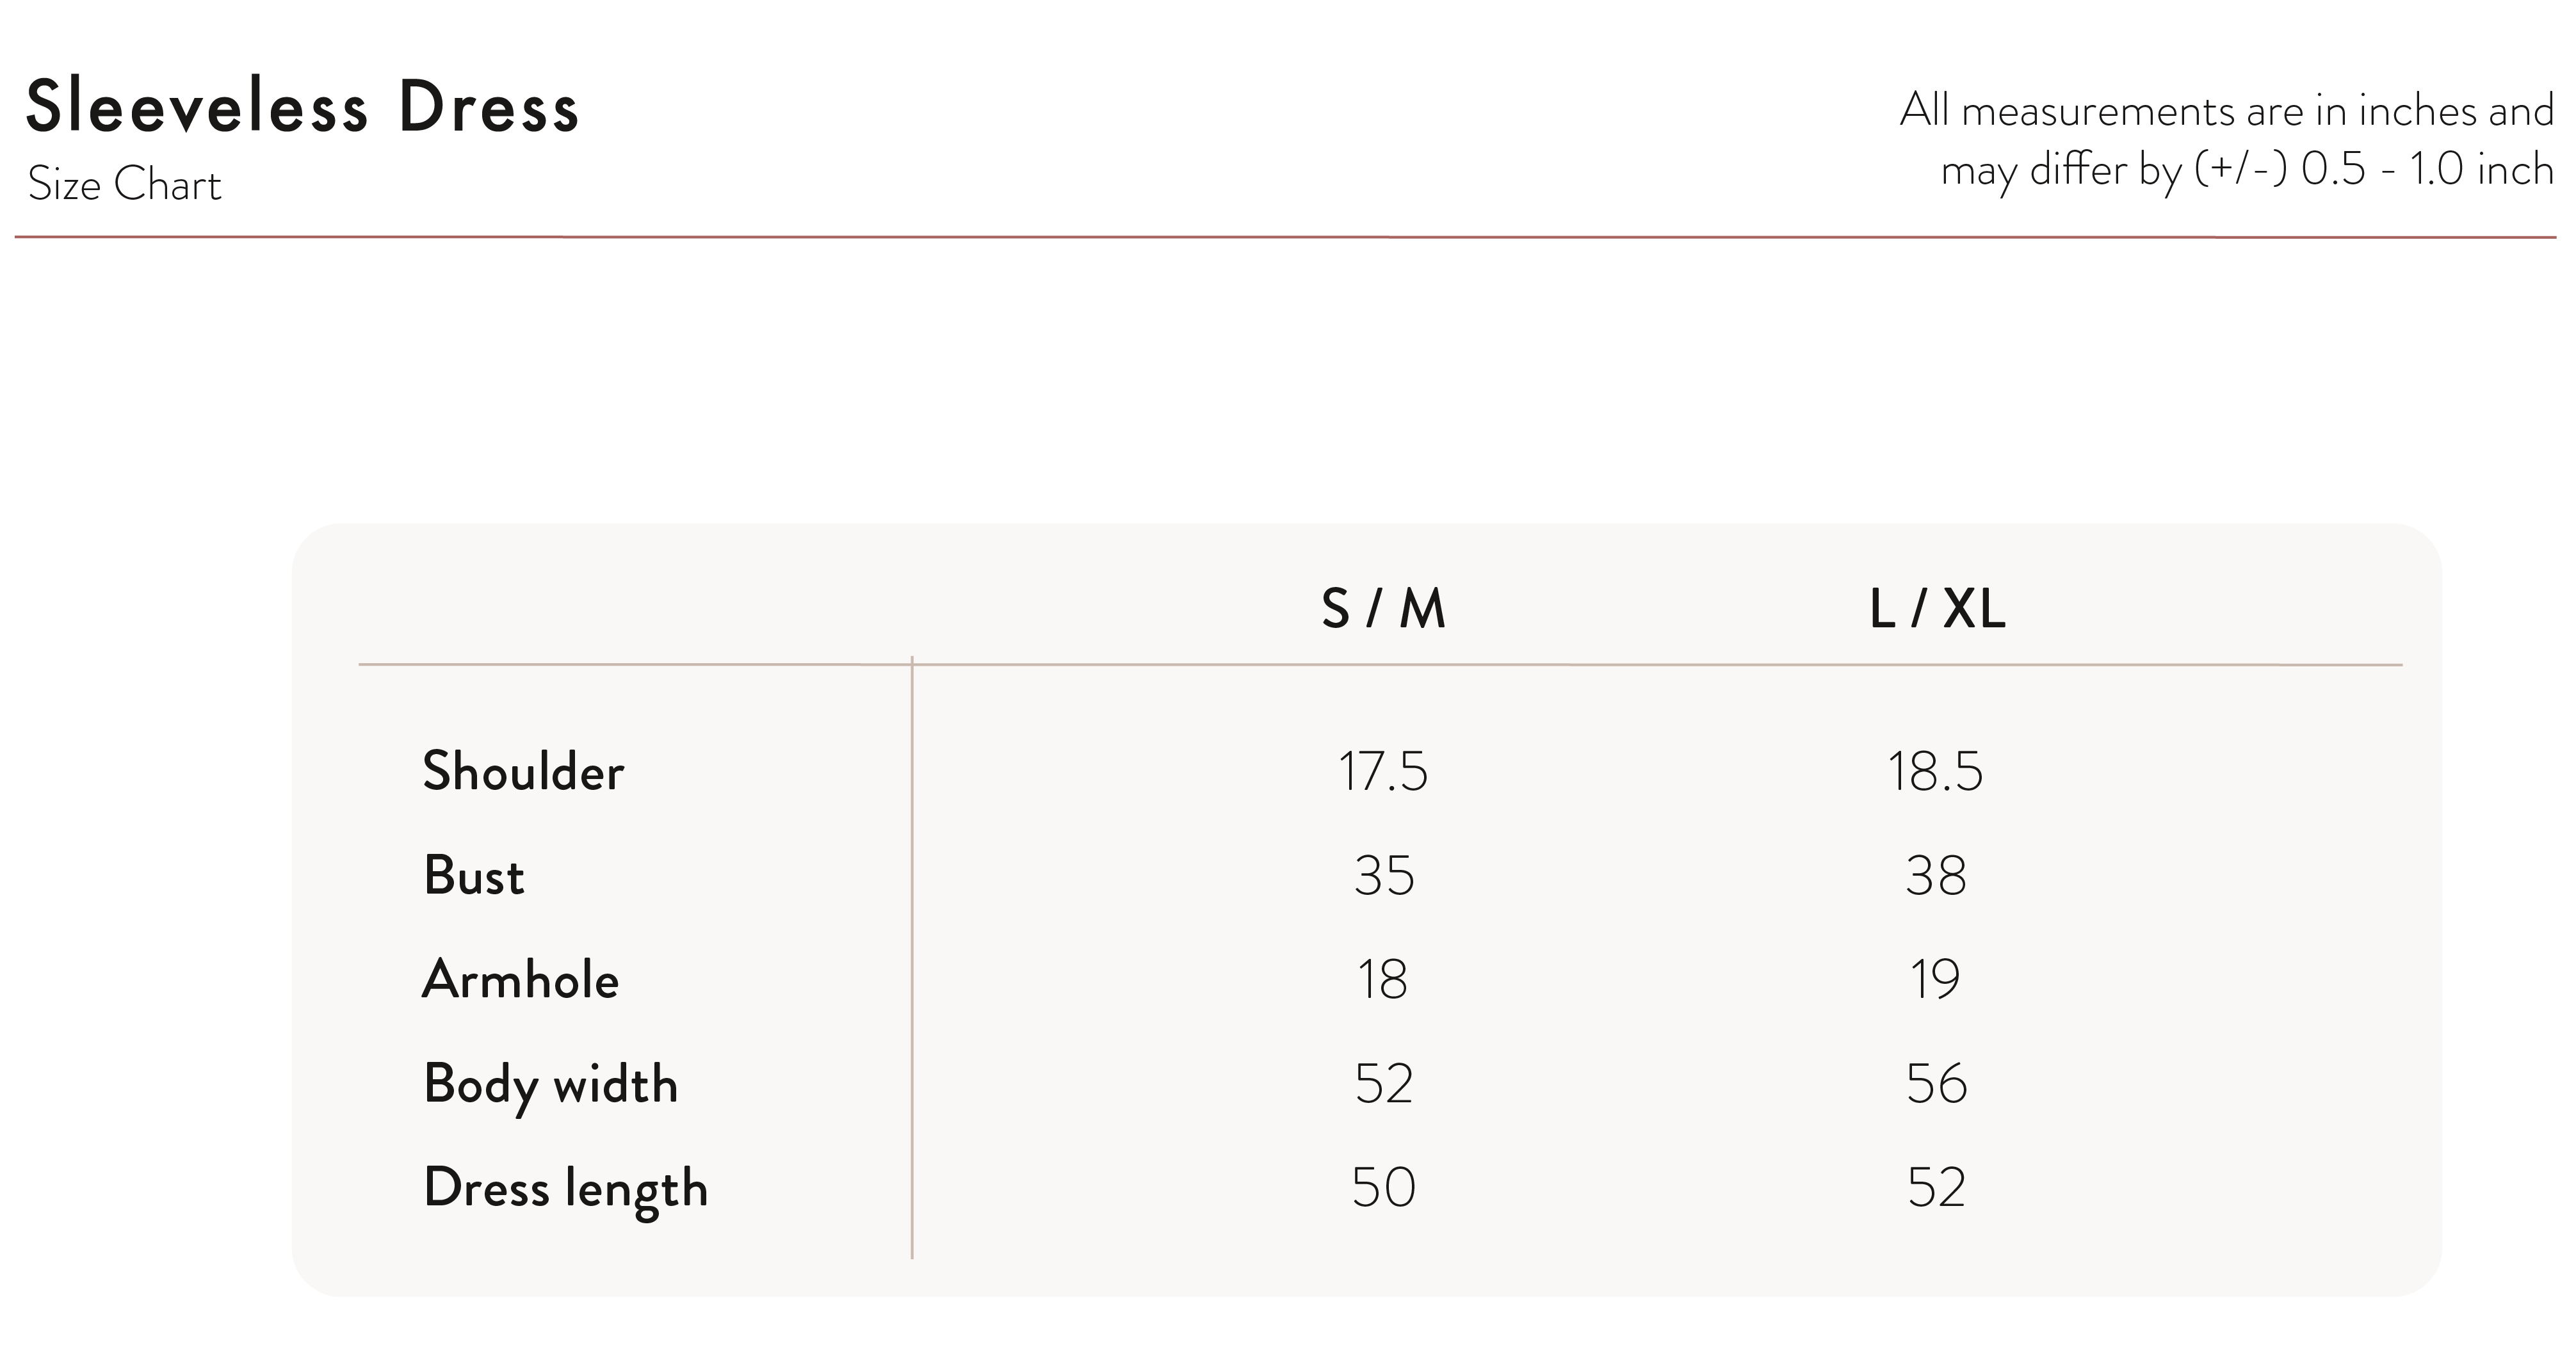Pick Armhole value 19 under L / XL

1935,980
